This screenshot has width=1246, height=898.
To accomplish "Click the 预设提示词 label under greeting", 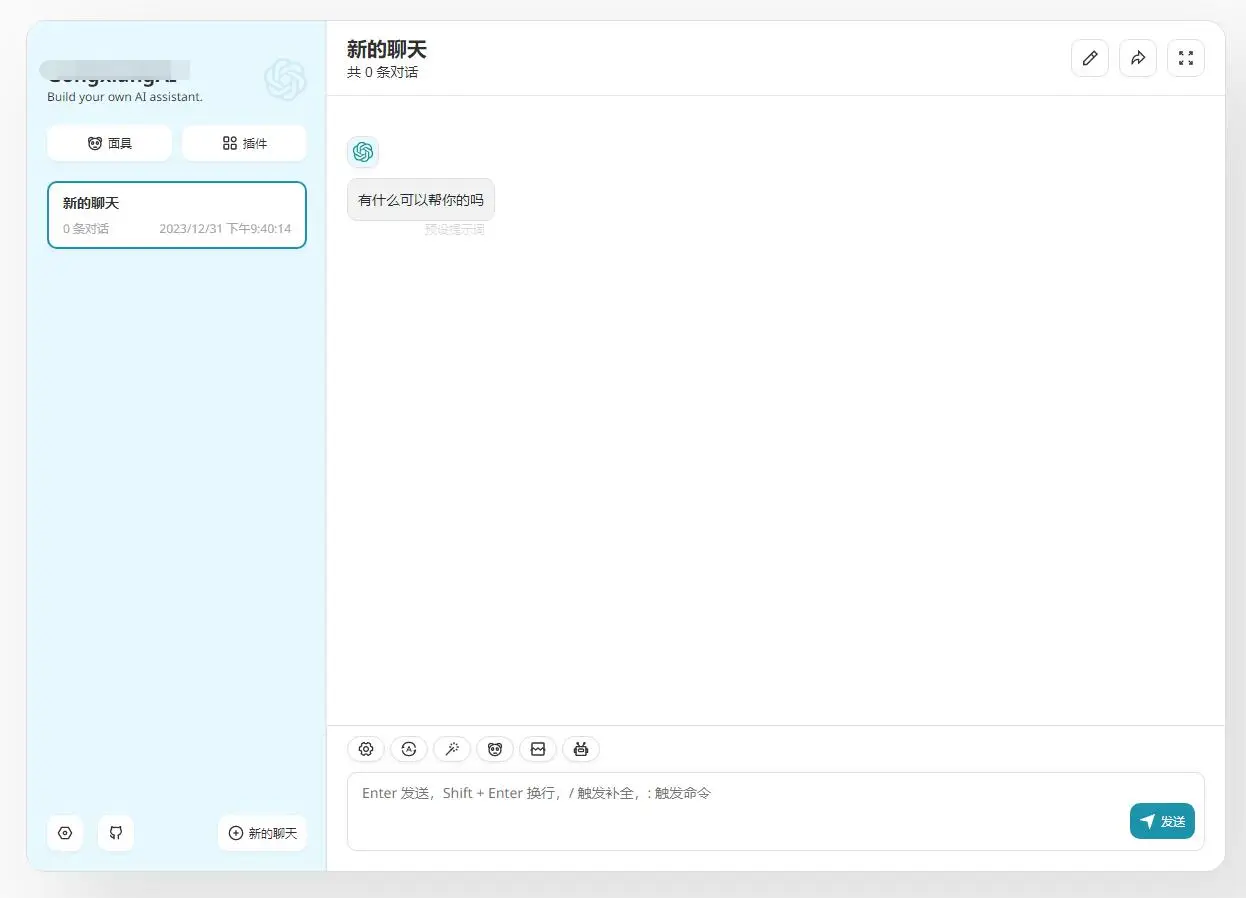I will point(454,229).
